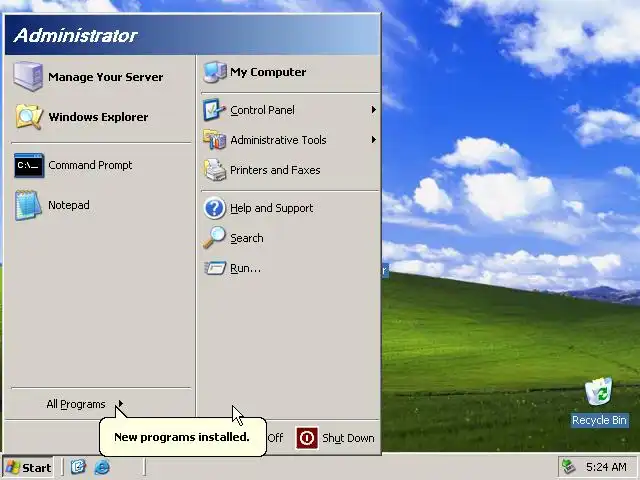This screenshot has height=480, width=640.
Task: Click the Manage Your Server icon
Action: 28,76
